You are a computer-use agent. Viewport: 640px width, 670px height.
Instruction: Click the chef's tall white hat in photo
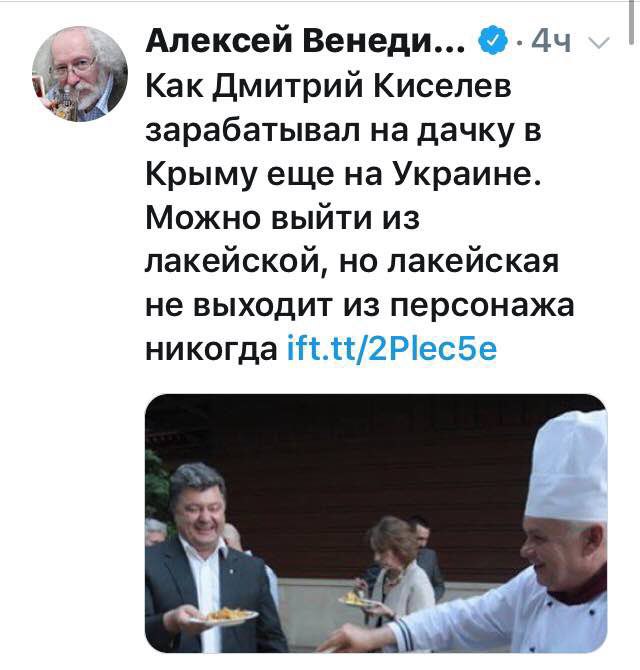point(567,468)
